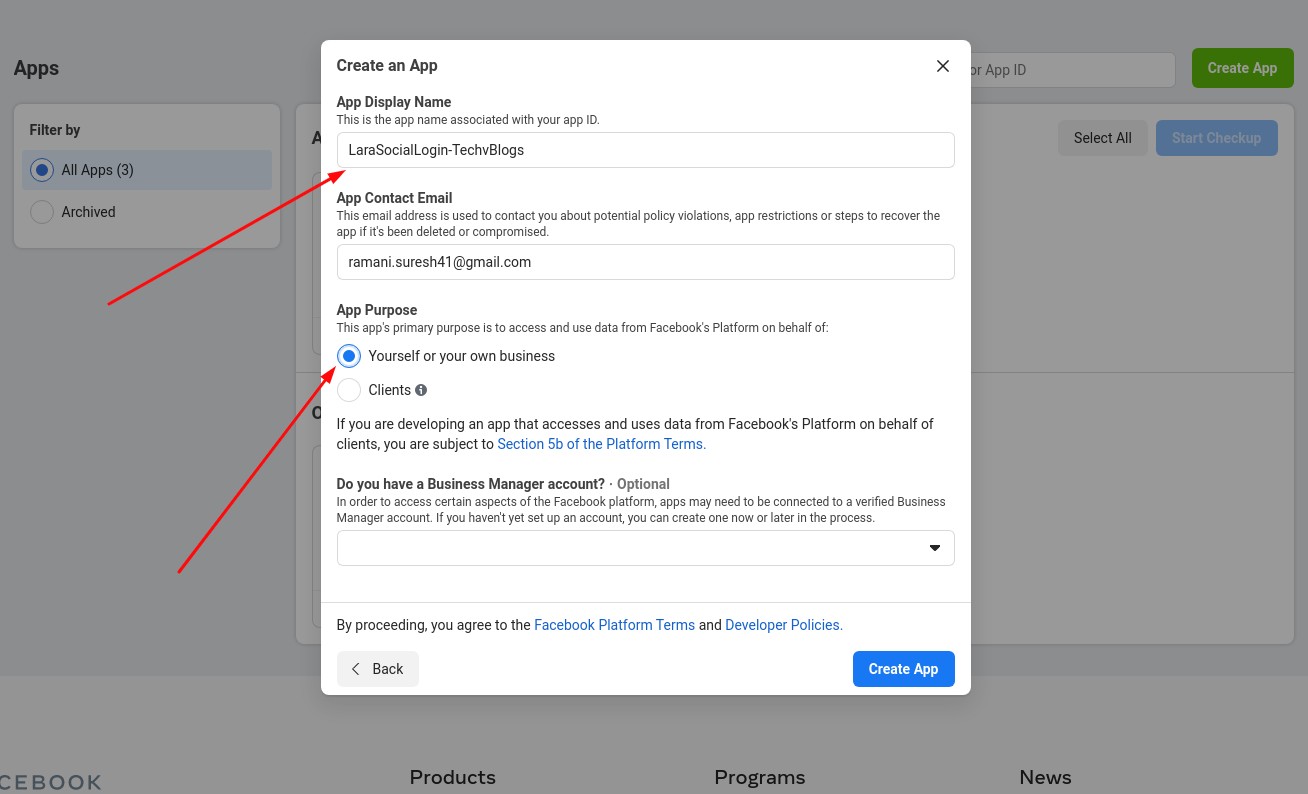Click the App Display Name field

coord(646,150)
